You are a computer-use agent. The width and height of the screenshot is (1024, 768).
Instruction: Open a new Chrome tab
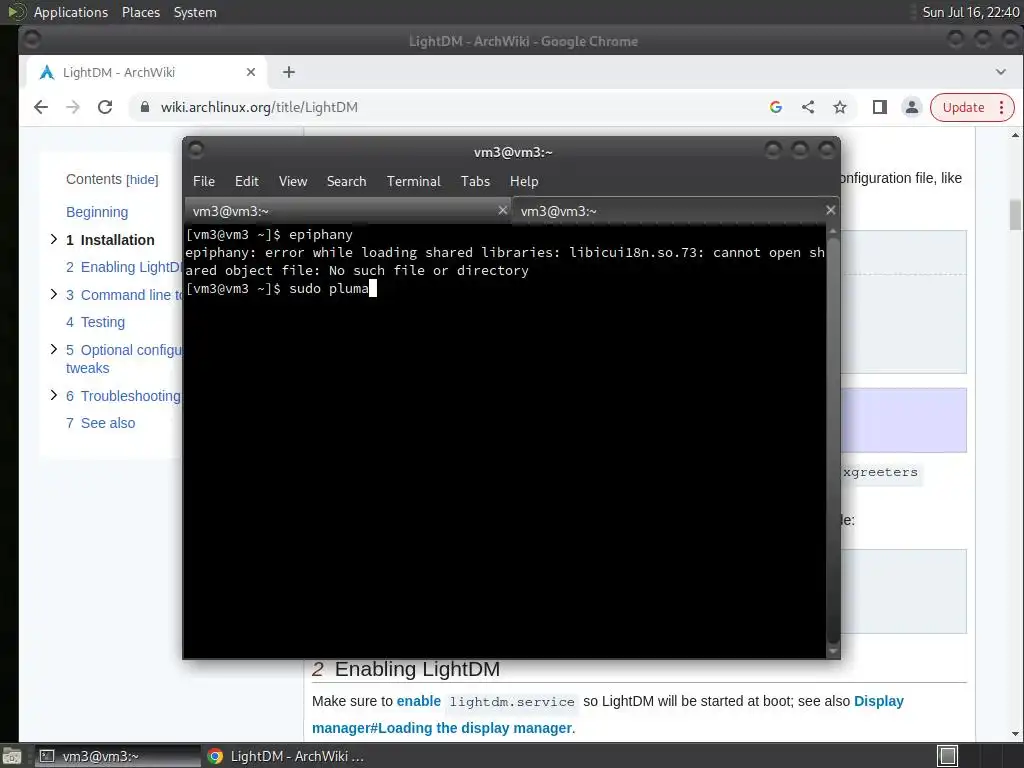(x=289, y=72)
